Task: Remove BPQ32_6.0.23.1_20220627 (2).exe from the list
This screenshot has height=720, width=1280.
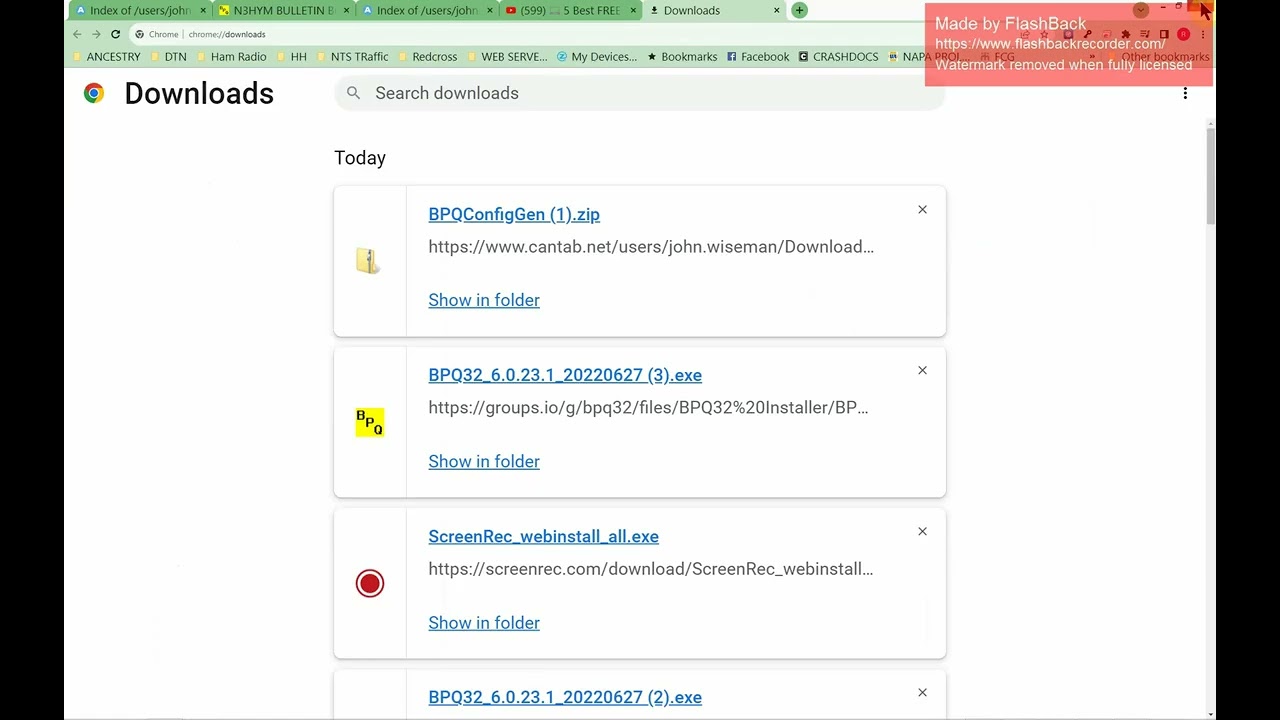Action: (x=922, y=693)
